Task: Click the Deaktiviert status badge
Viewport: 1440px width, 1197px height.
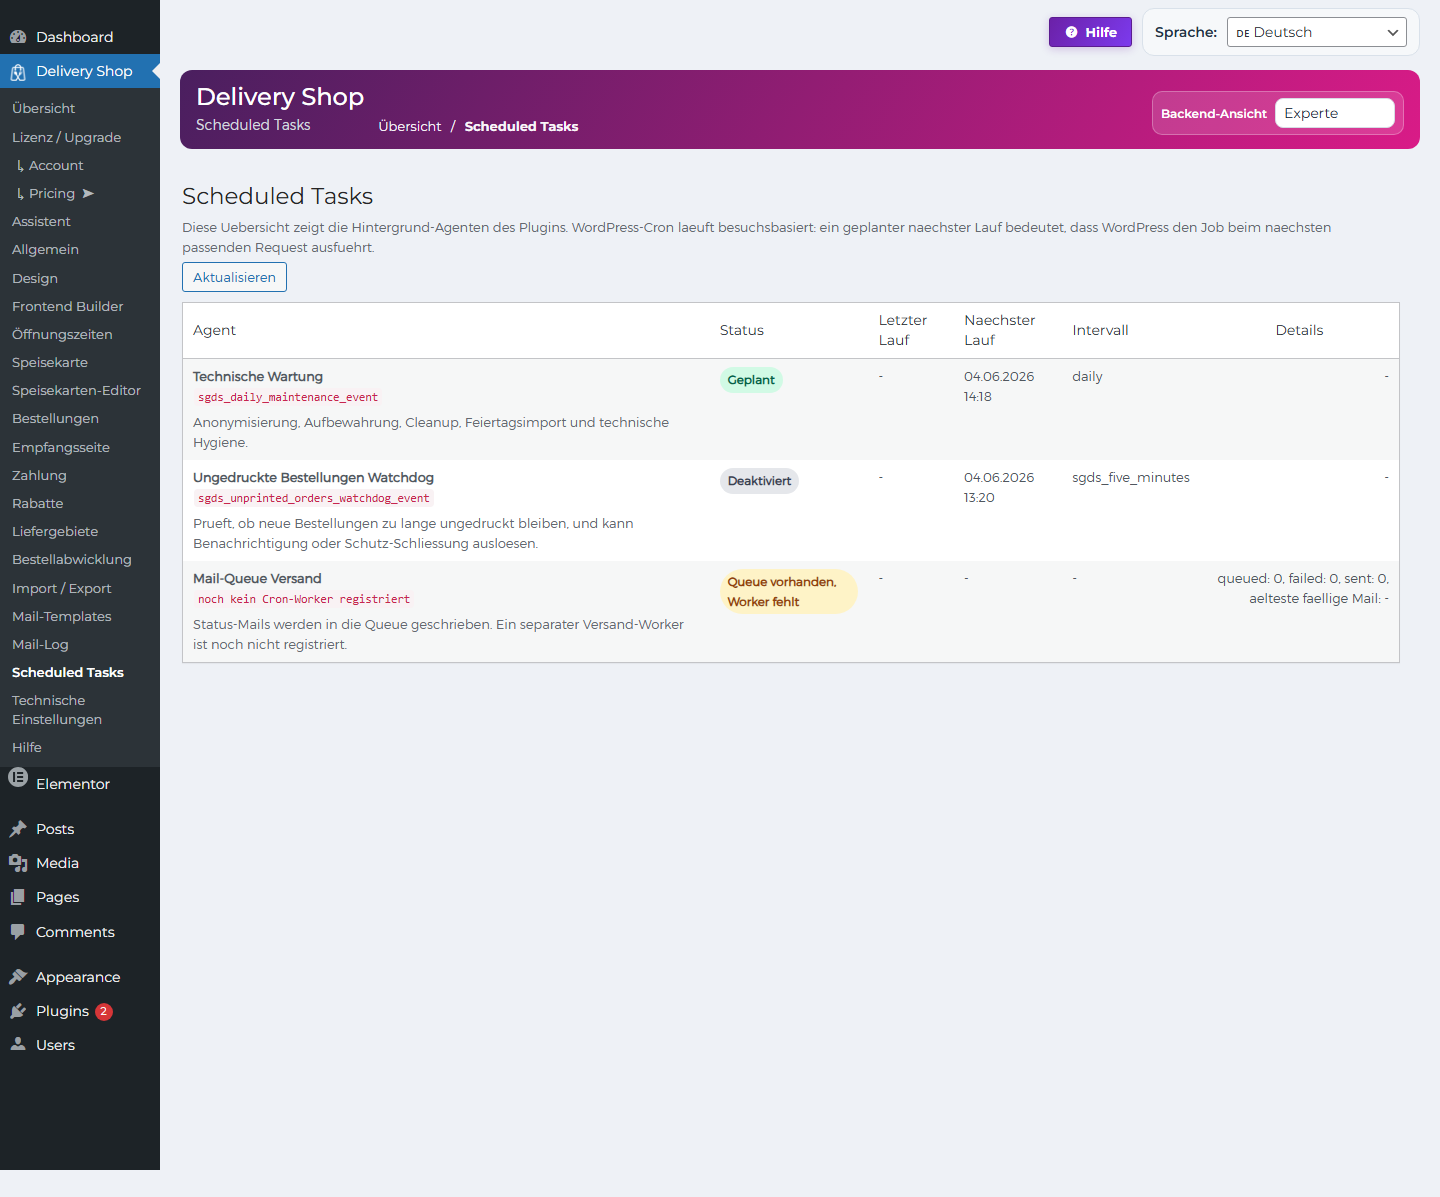Action: point(759,481)
